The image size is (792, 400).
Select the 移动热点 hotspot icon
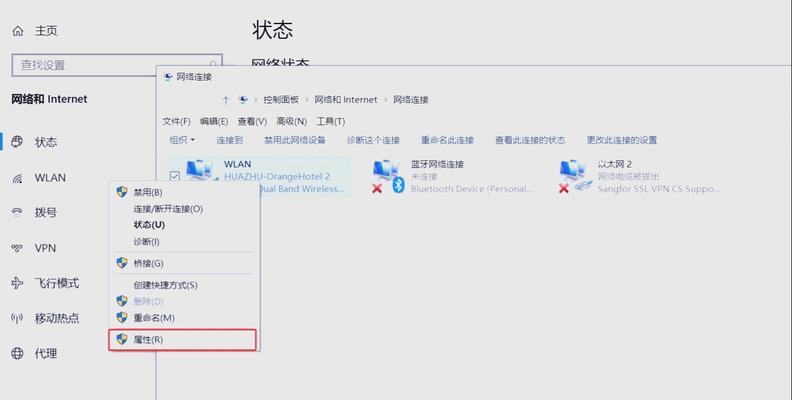17,318
